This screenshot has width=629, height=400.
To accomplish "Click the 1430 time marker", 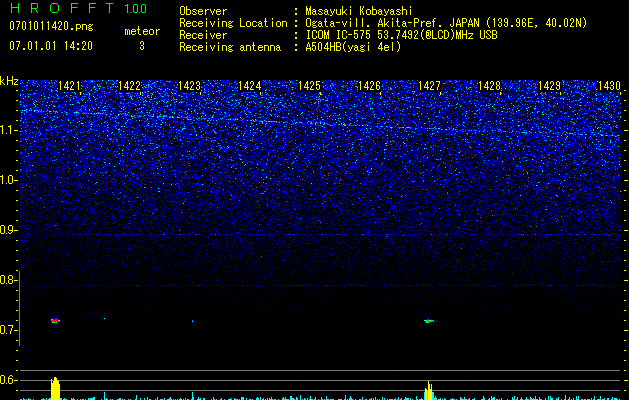I will [609, 86].
